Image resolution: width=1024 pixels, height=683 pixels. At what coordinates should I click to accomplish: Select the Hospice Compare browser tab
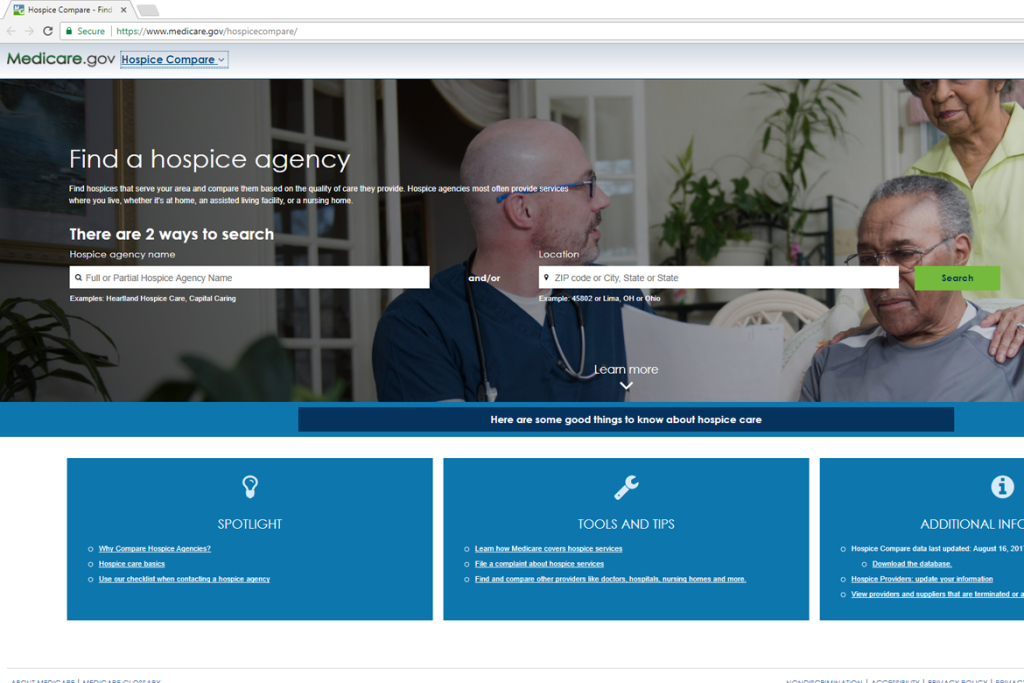coord(70,10)
